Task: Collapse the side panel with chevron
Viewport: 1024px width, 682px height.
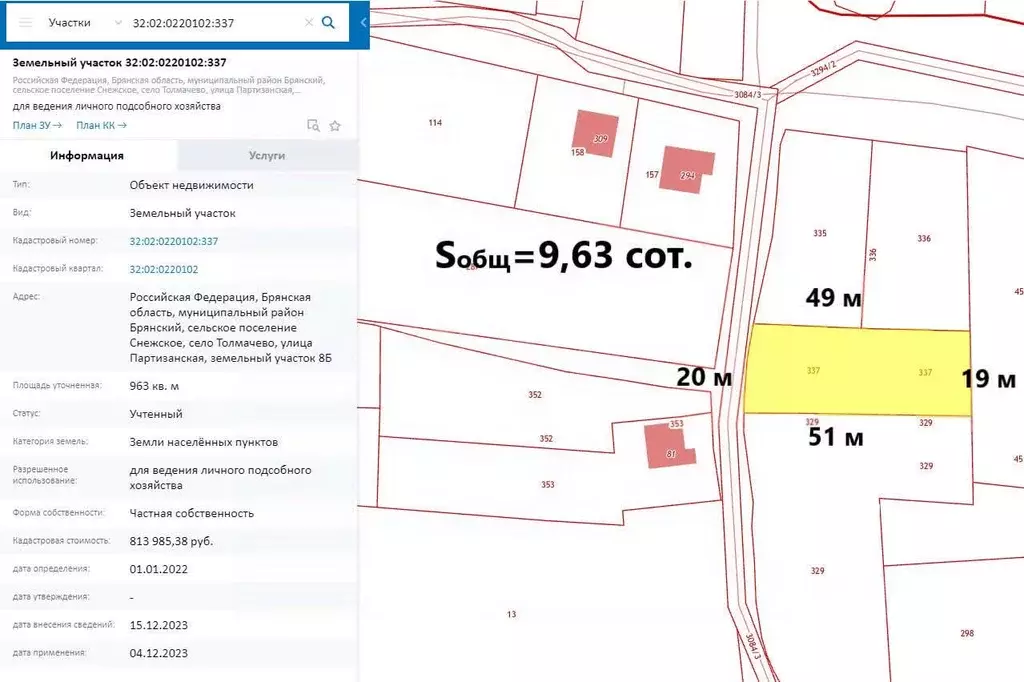Action: (364, 22)
